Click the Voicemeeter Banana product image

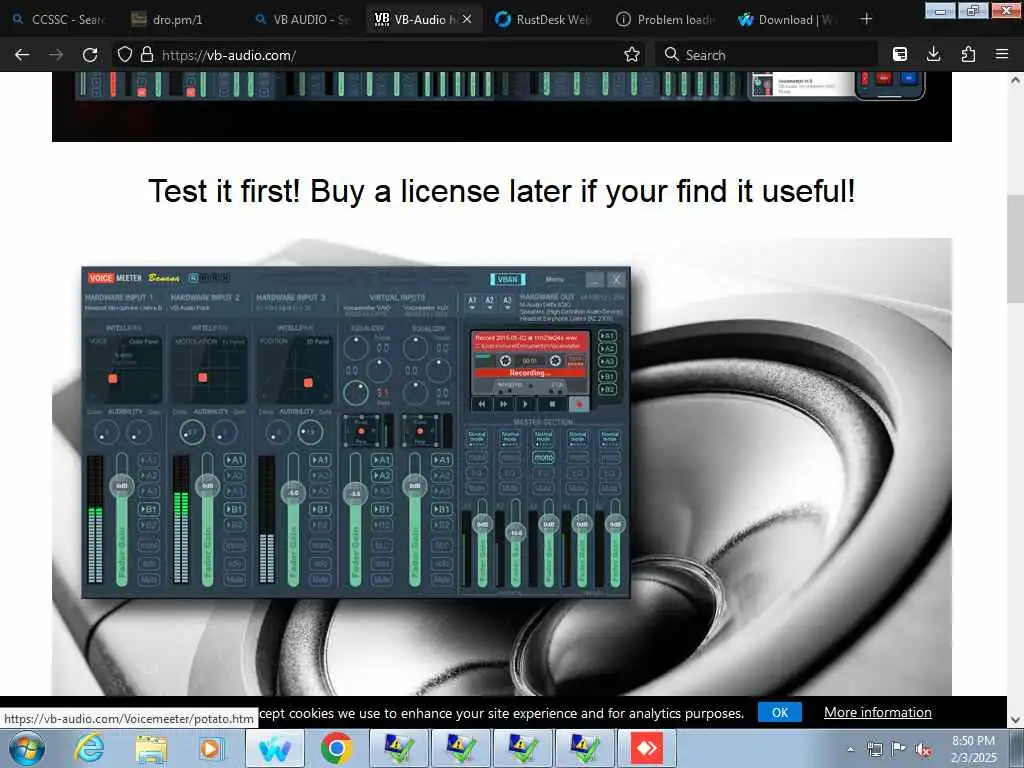coord(356,432)
